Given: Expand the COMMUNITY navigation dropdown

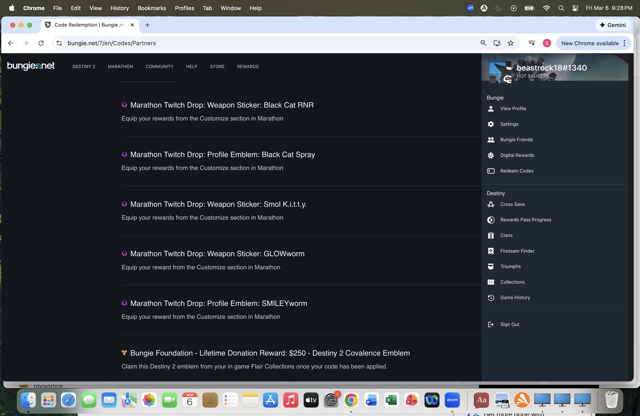Looking at the screenshot, I should point(159,67).
